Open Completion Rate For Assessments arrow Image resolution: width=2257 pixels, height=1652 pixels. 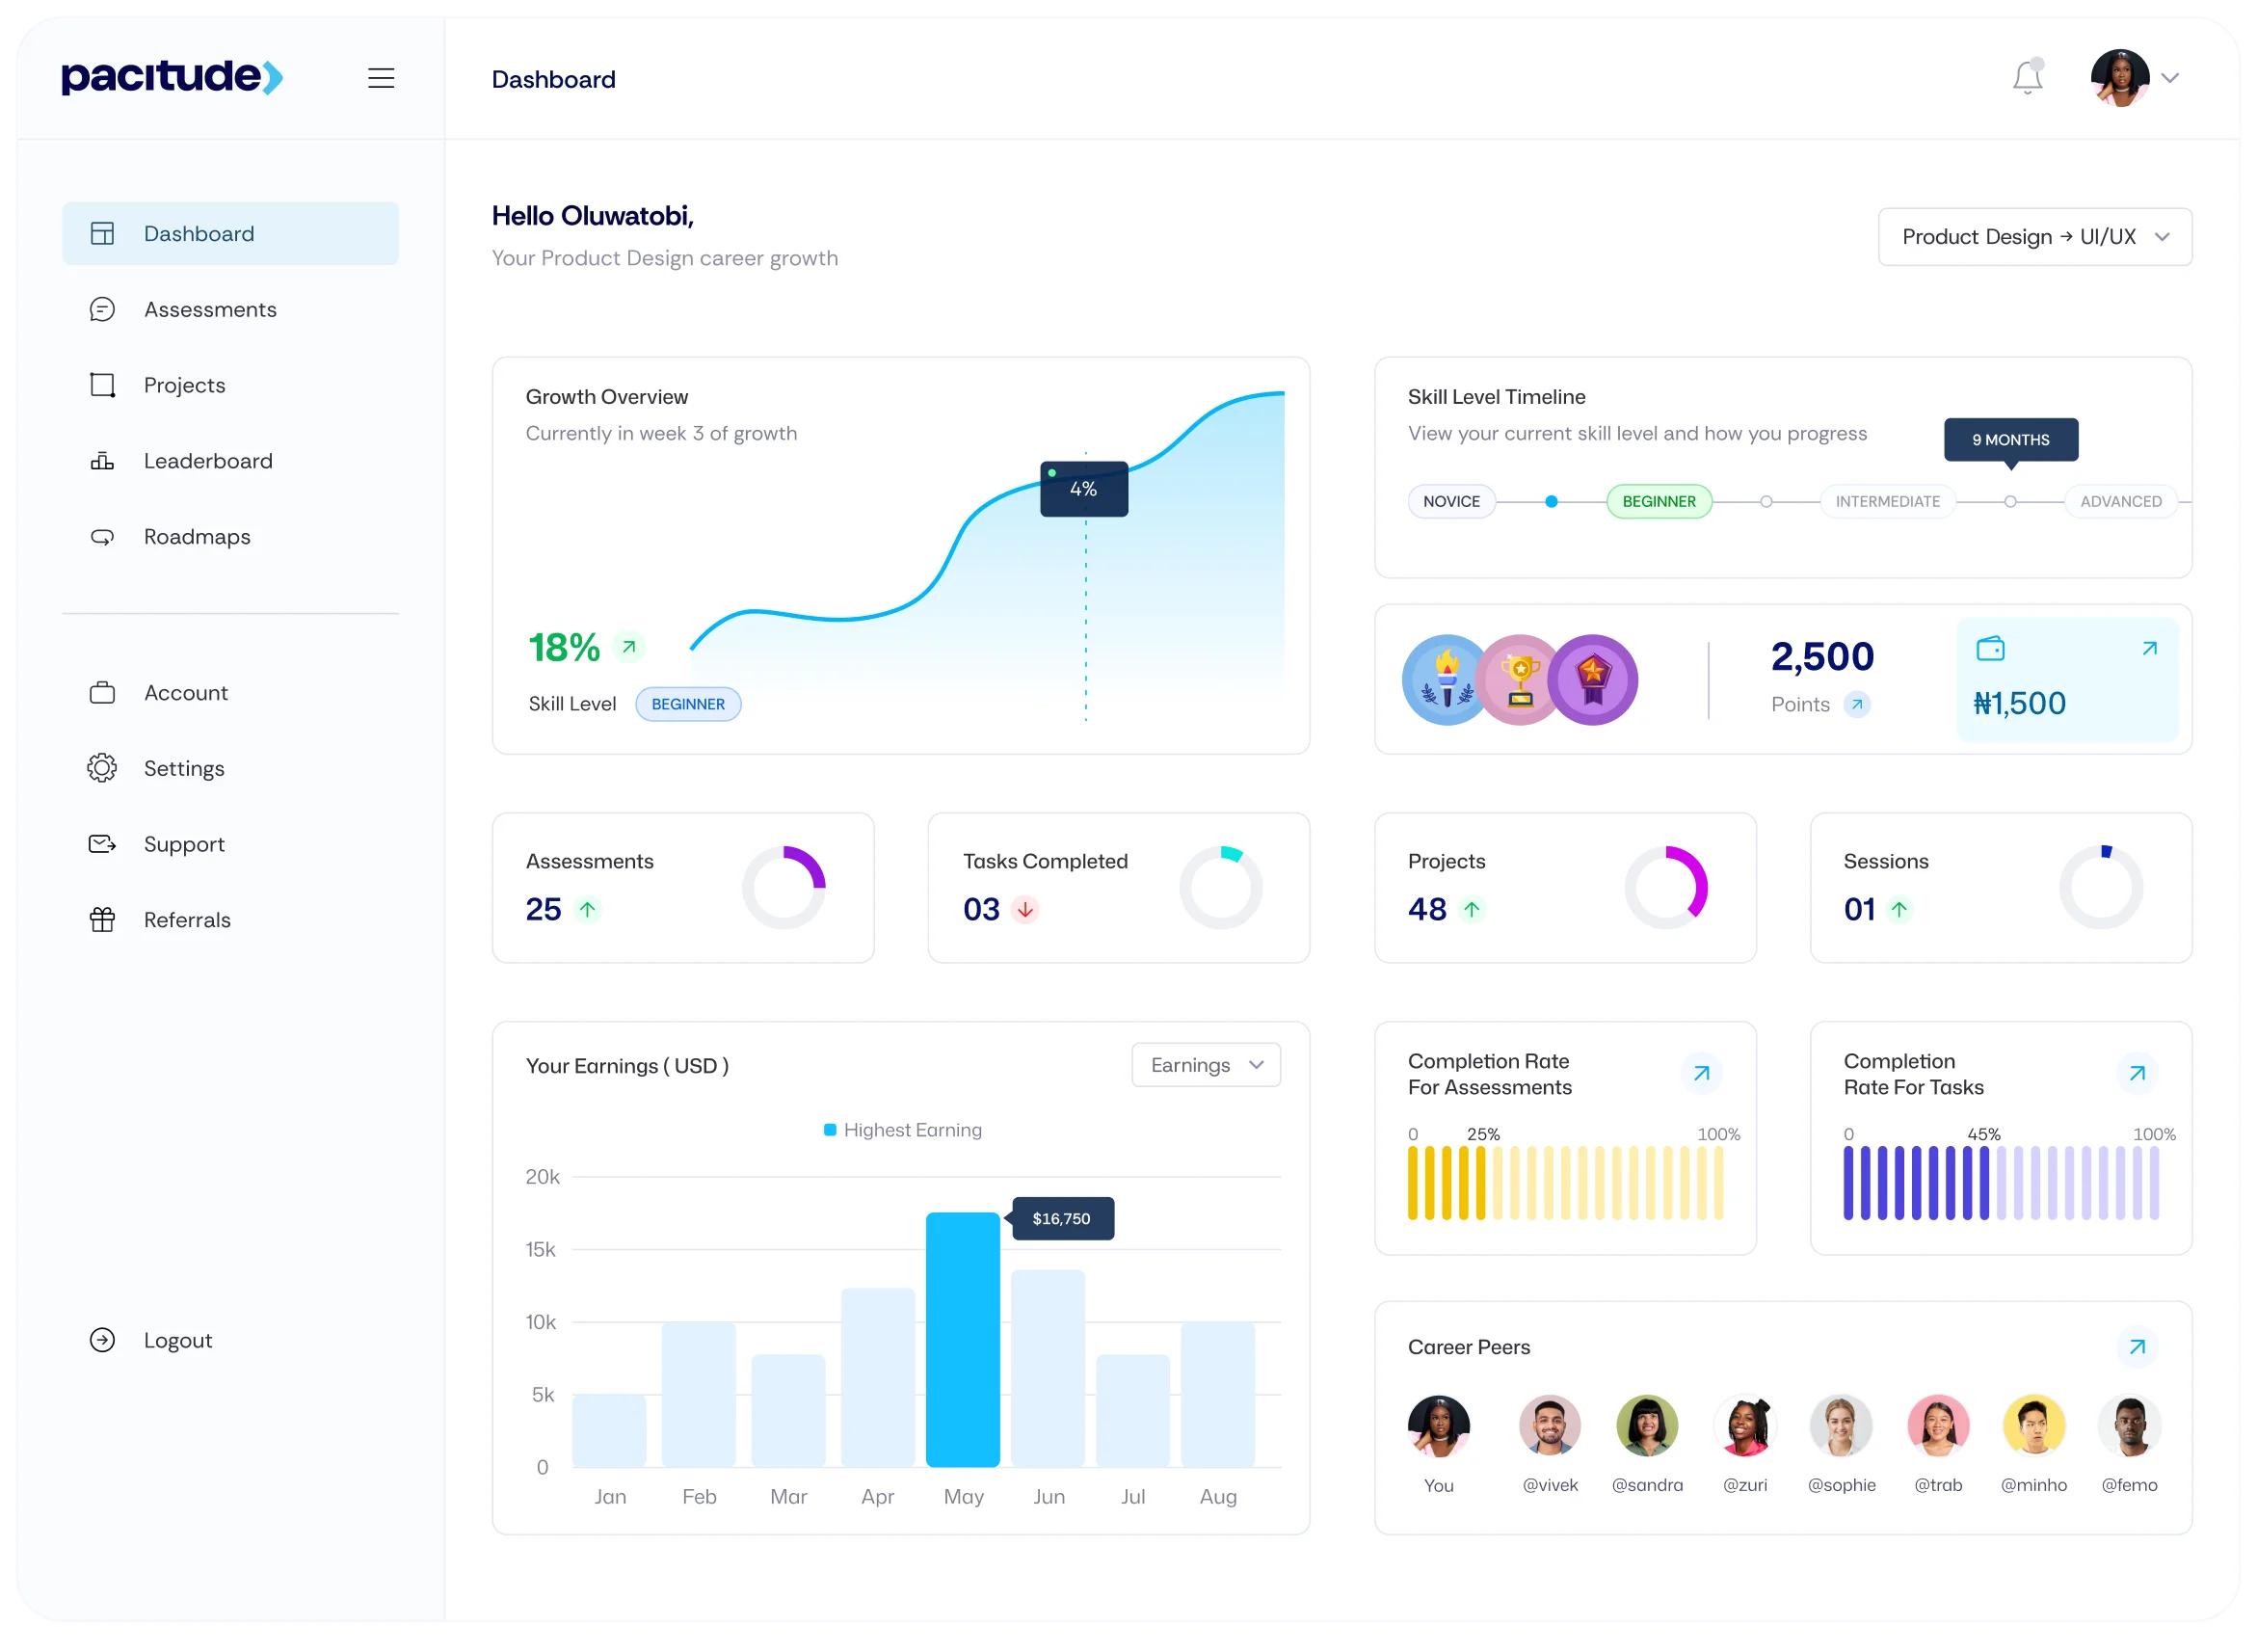(1701, 1073)
